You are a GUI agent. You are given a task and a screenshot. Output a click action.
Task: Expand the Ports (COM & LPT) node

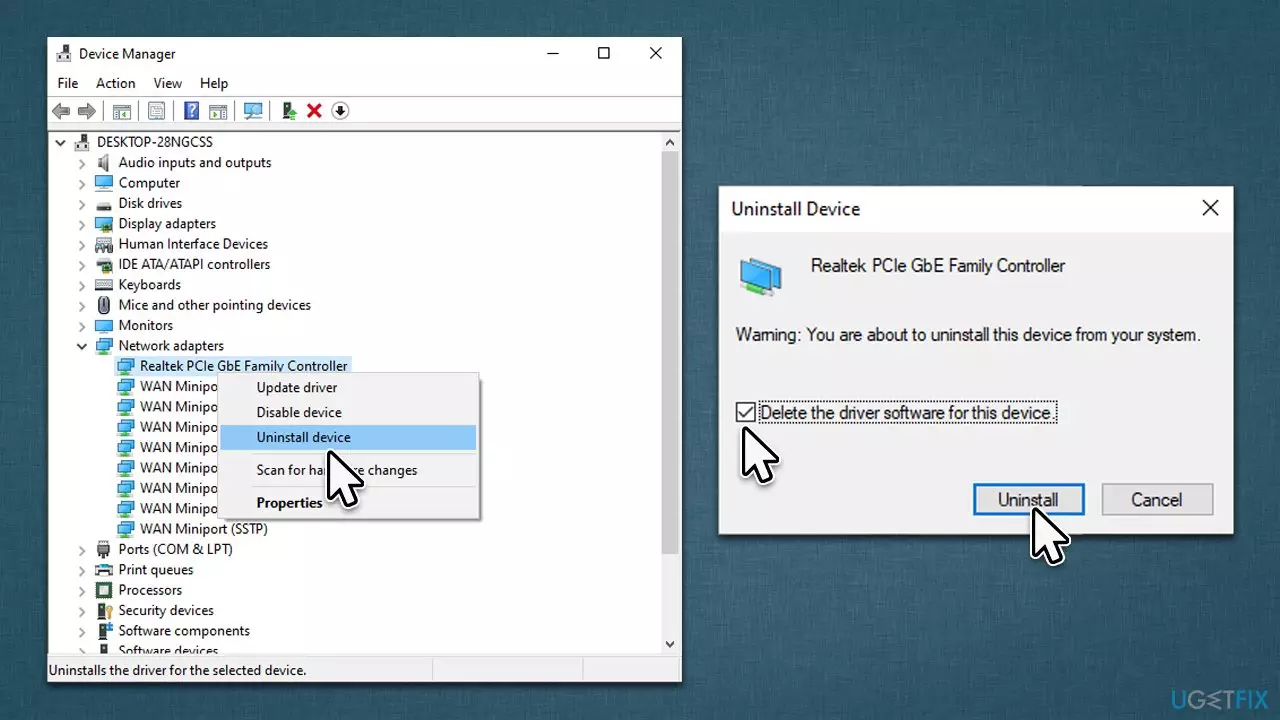point(82,549)
